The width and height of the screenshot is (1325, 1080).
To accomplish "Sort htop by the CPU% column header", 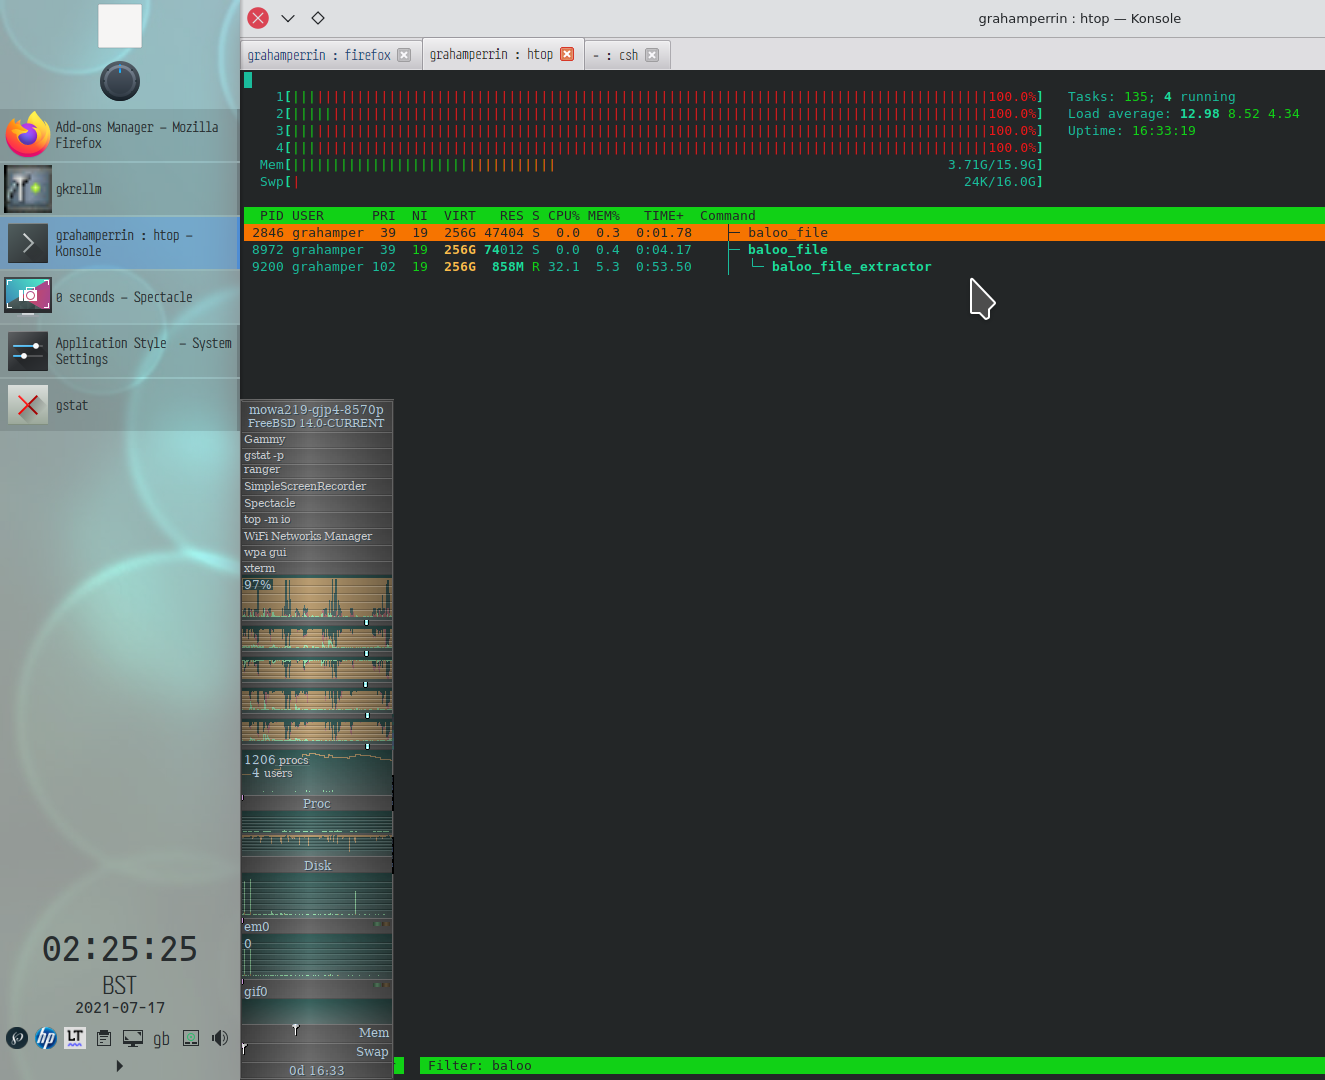I will pos(563,216).
